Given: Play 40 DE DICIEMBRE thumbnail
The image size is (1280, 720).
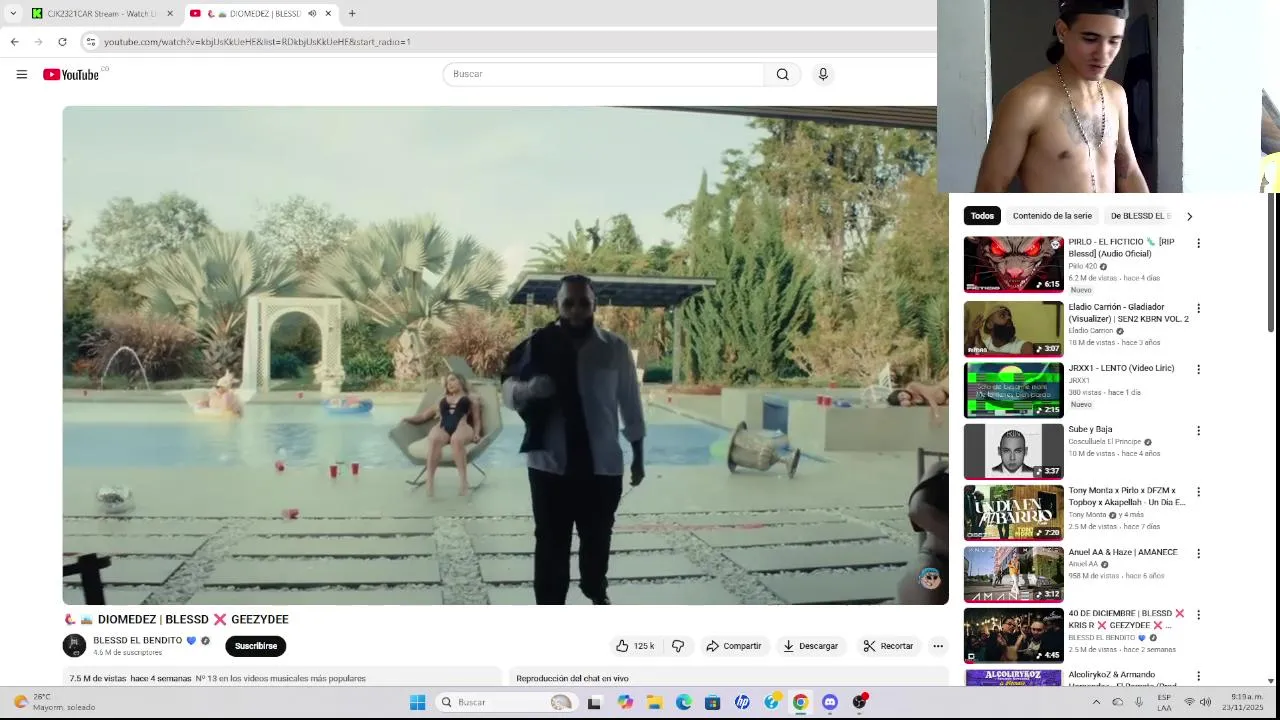Looking at the screenshot, I should pos(1013,635).
